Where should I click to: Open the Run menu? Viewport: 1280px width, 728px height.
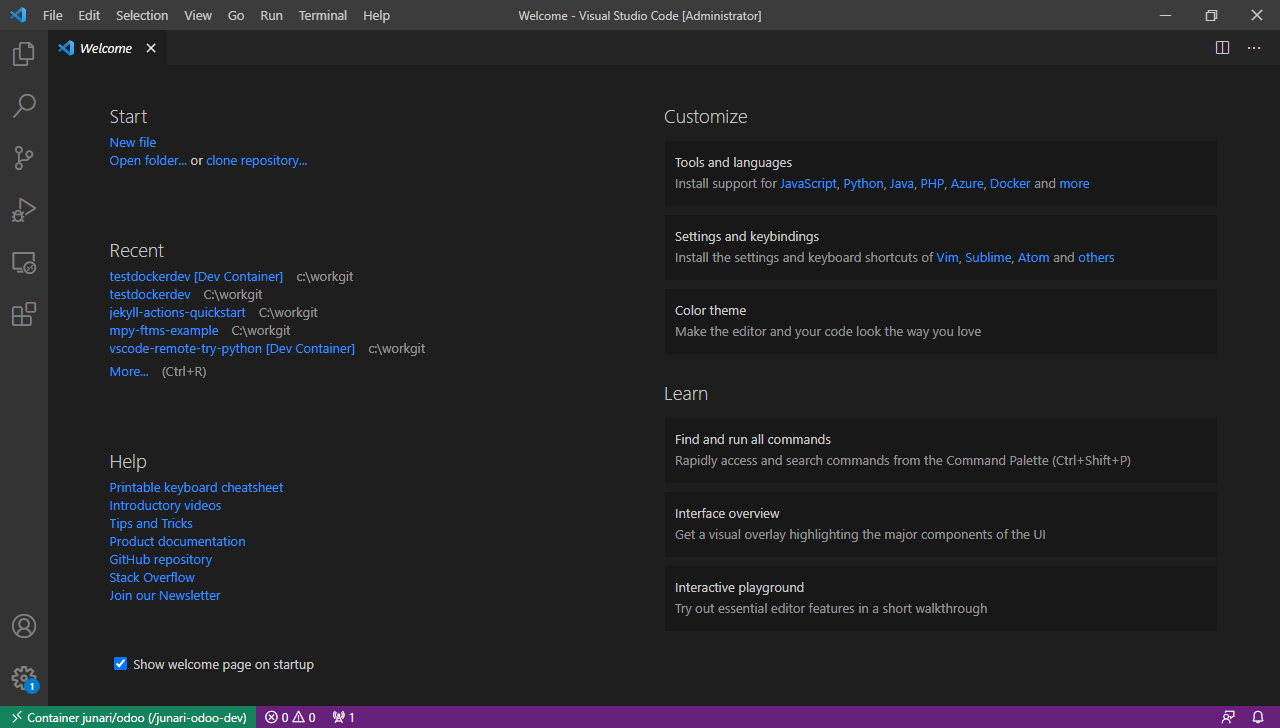(x=271, y=15)
